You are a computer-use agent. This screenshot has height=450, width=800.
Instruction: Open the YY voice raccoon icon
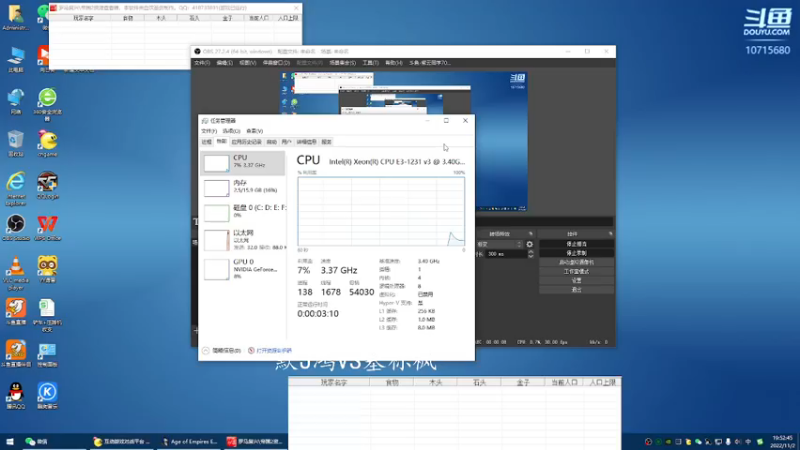point(47,269)
